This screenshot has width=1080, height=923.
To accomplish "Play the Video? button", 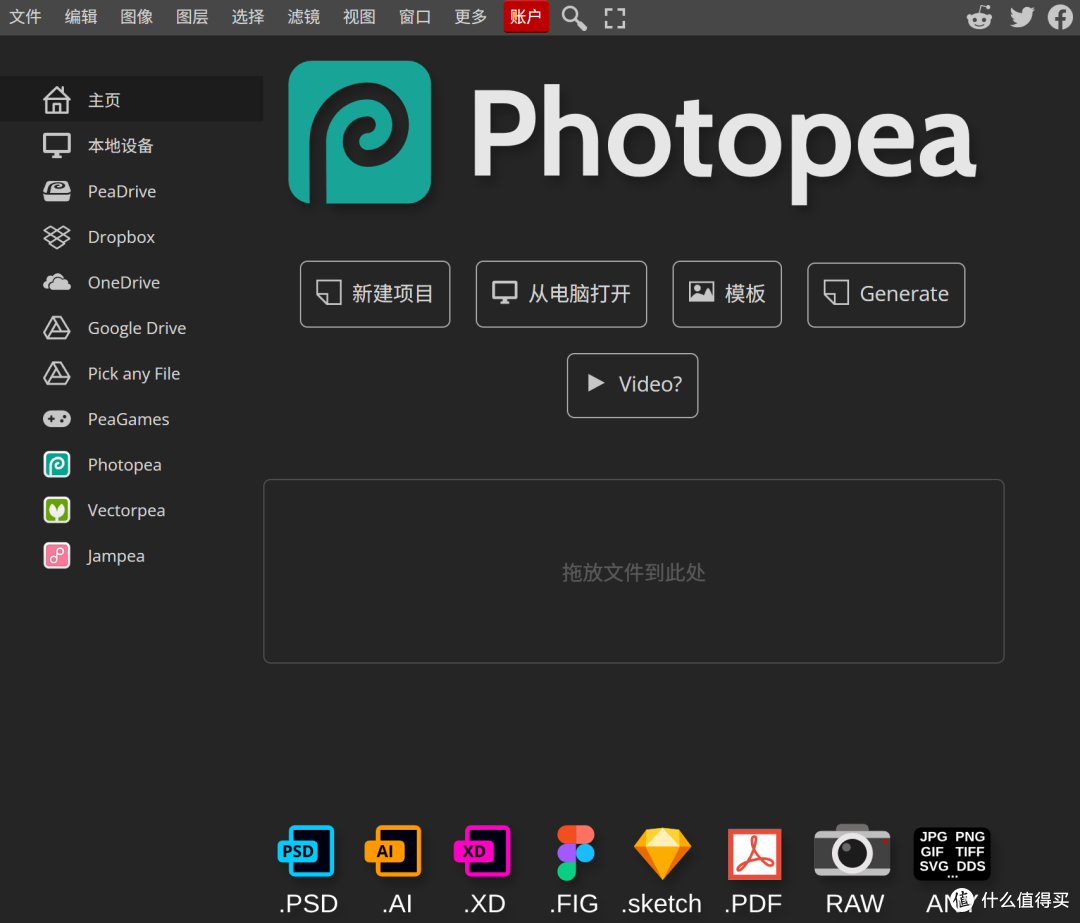I will (x=632, y=385).
